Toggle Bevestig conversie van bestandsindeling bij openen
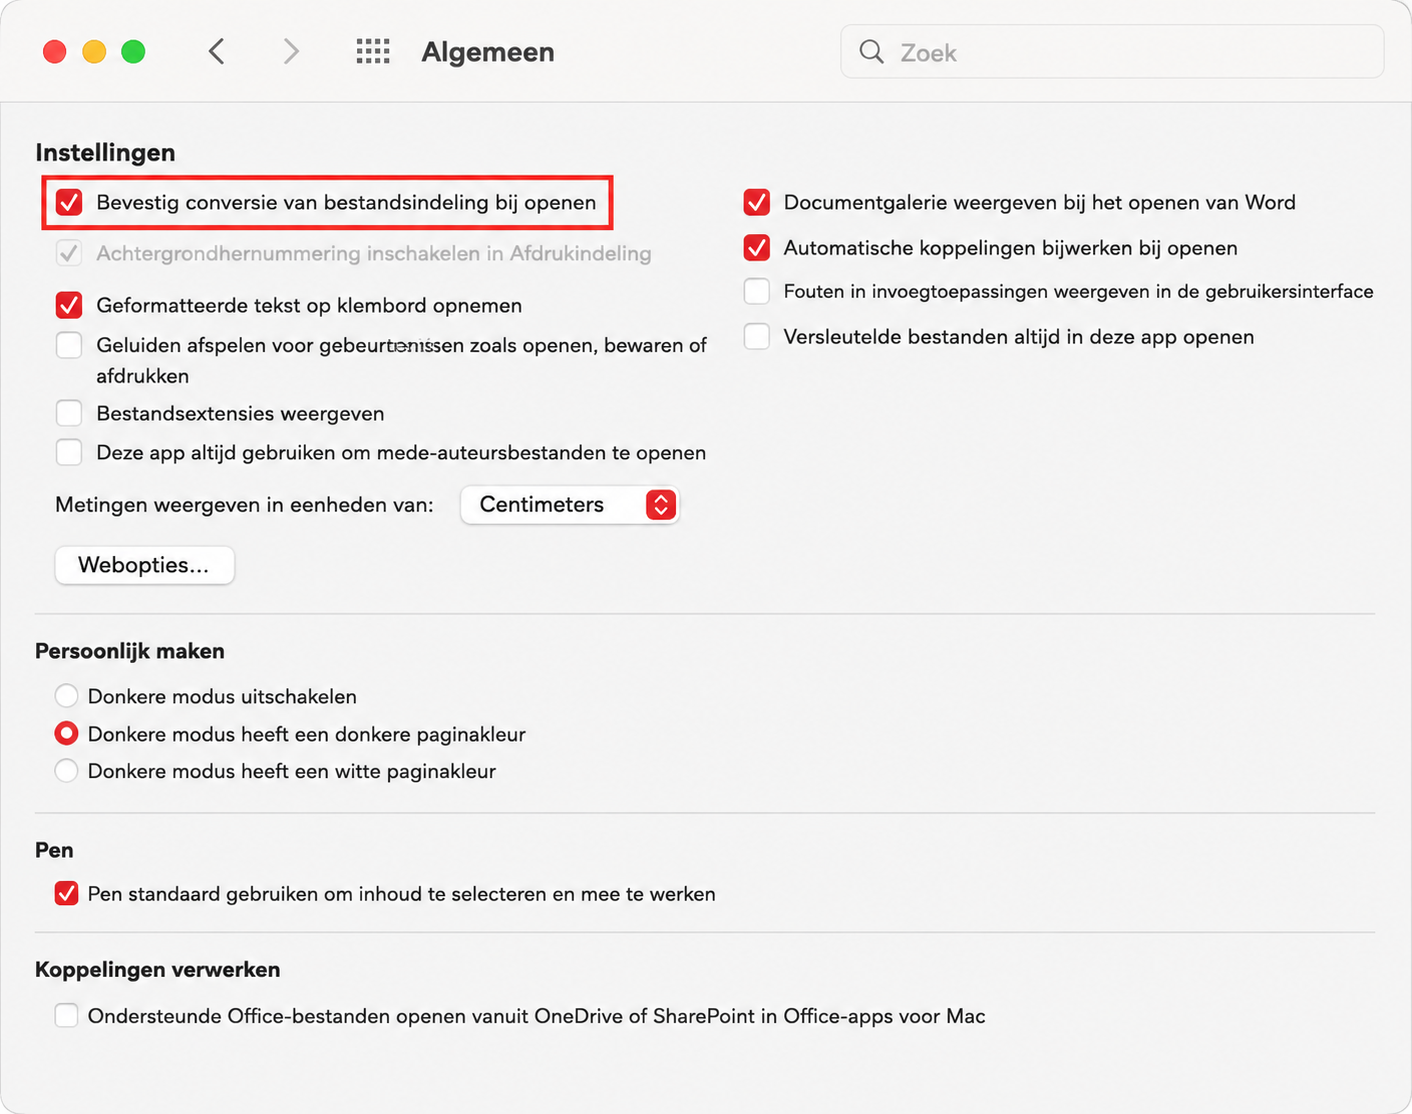 (x=69, y=202)
